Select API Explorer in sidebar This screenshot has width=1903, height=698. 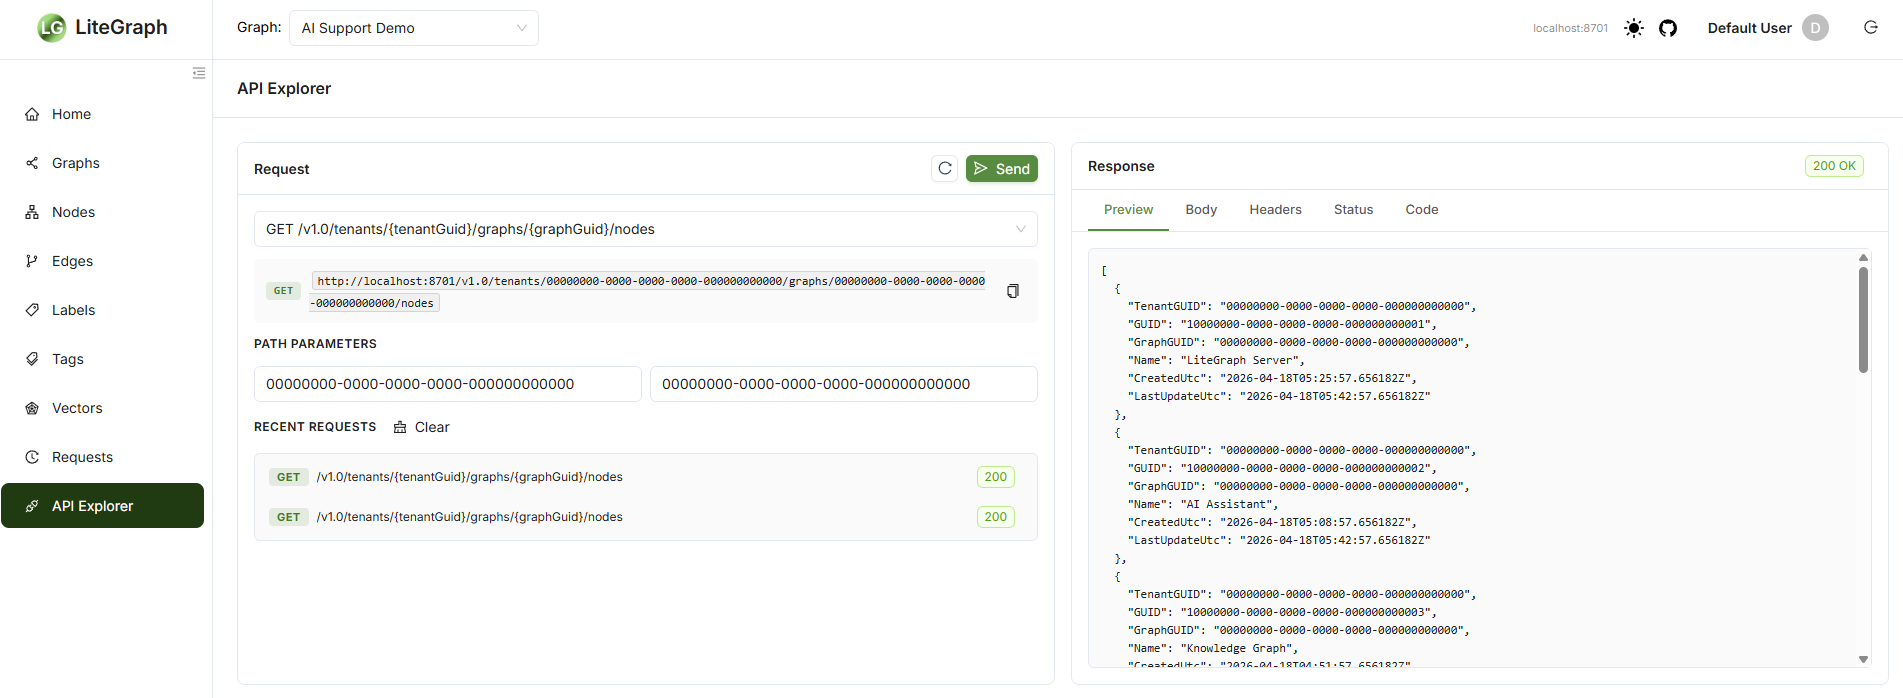click(102, 506)
